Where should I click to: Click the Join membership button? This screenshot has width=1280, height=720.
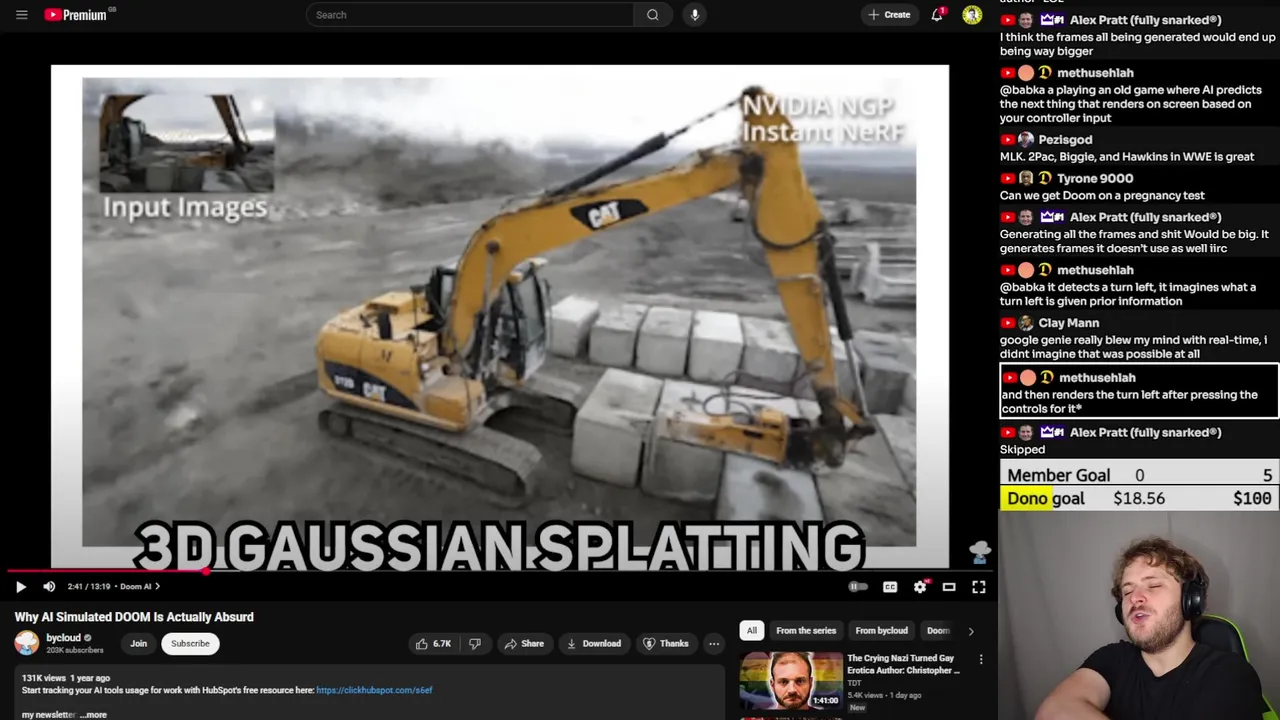pyautogui.click(x=138, y=644)
